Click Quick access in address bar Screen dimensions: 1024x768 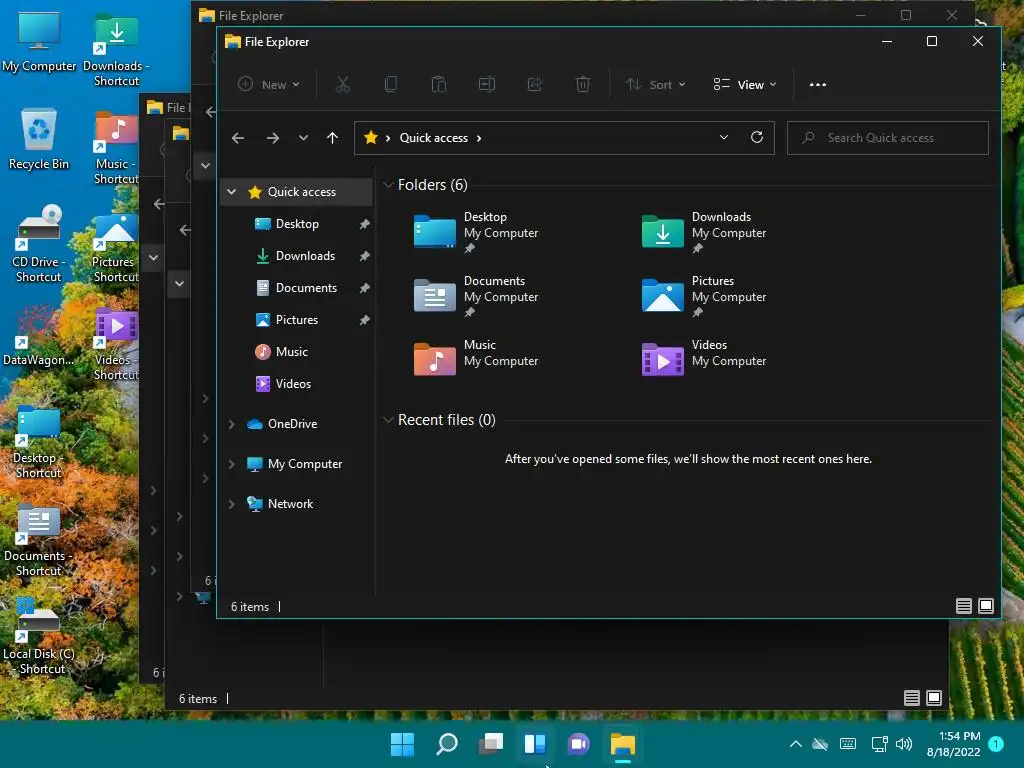tap(434, 138)
